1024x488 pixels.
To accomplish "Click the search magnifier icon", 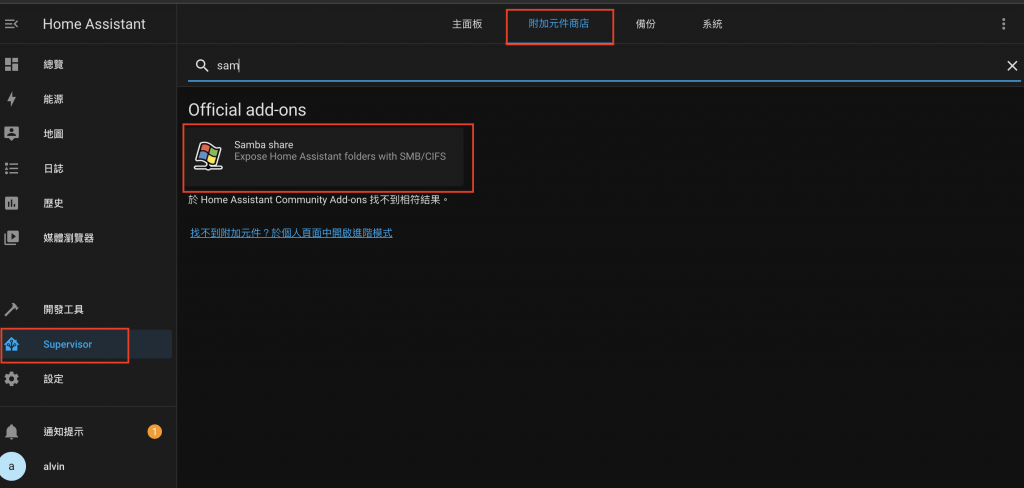I will point(202,65).
